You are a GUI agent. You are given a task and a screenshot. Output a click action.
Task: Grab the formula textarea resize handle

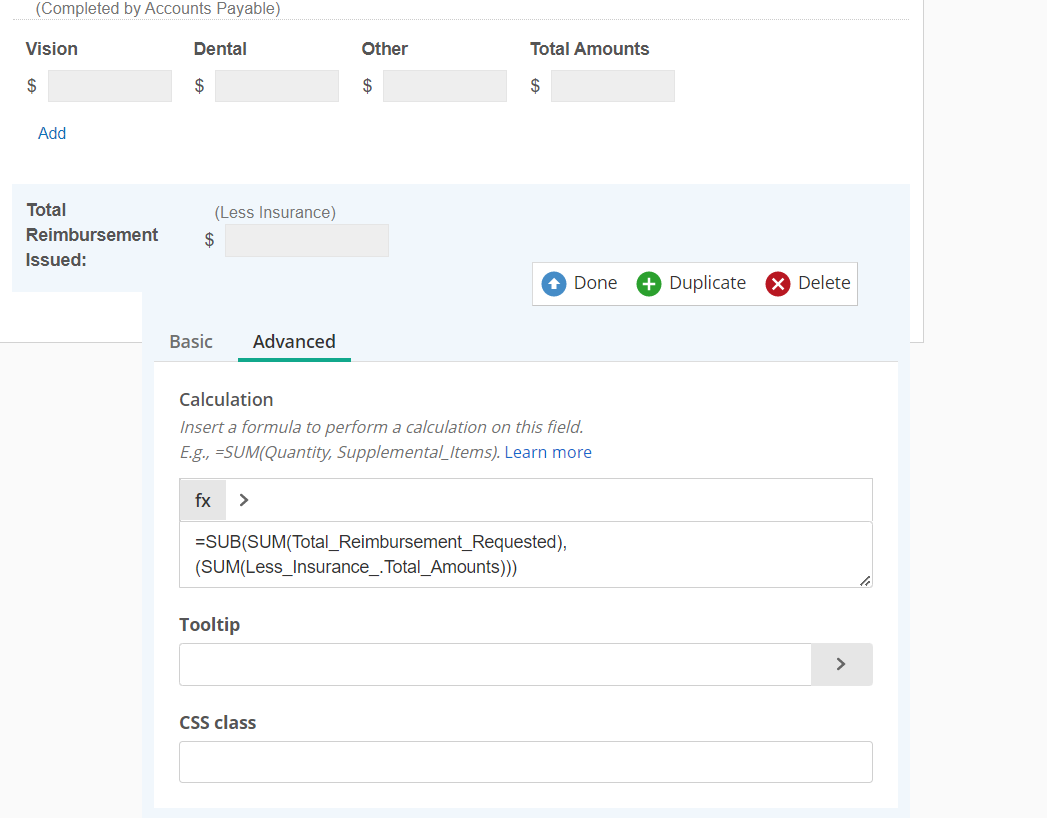coord(864,580)
